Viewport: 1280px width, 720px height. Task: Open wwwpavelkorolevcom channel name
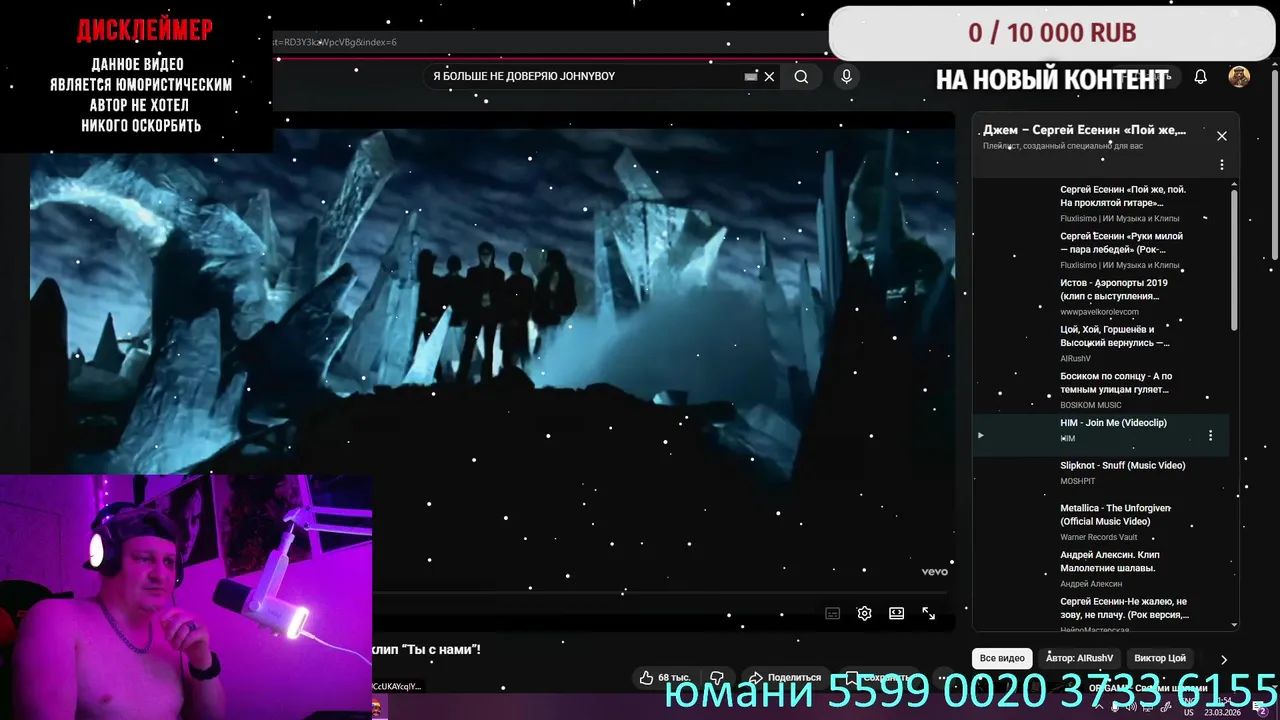click(x=1099, y=312)
